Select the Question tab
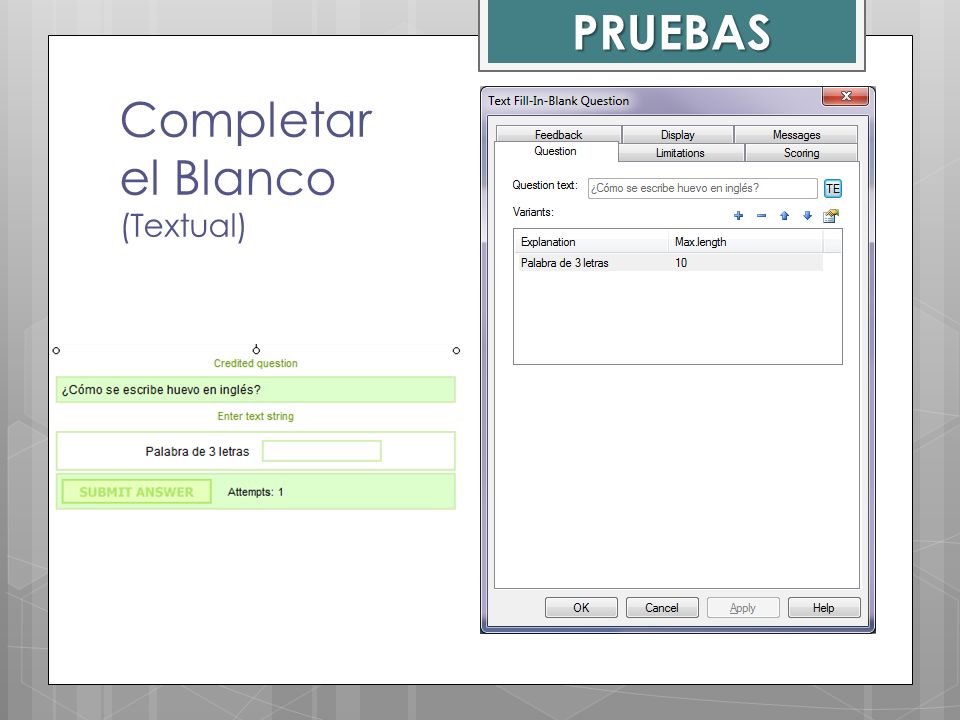Image resolution: width=960 pixels, height=720 pixels. tap(555, 151)
